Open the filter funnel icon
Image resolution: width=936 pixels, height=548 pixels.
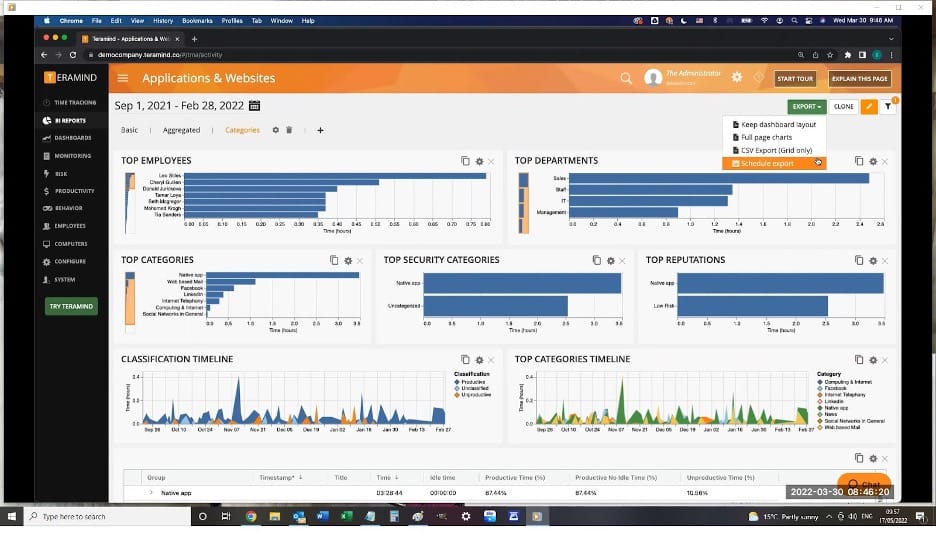point(888,106)
